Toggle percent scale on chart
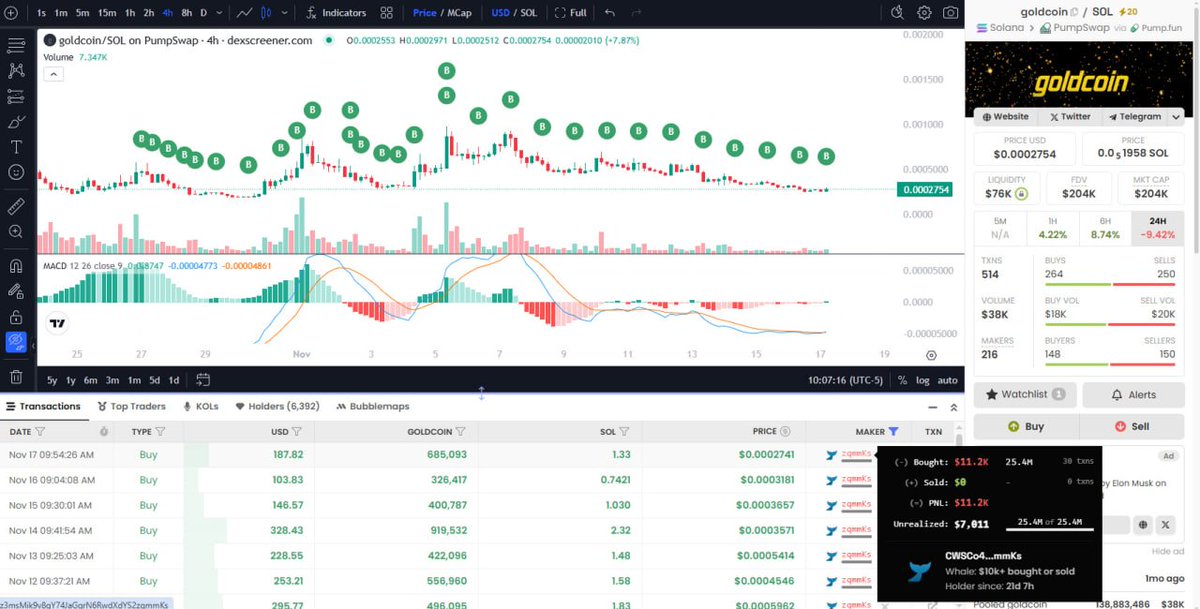Image resolution: width=1200 pixels, height=609 pixels. click(902, 380)
